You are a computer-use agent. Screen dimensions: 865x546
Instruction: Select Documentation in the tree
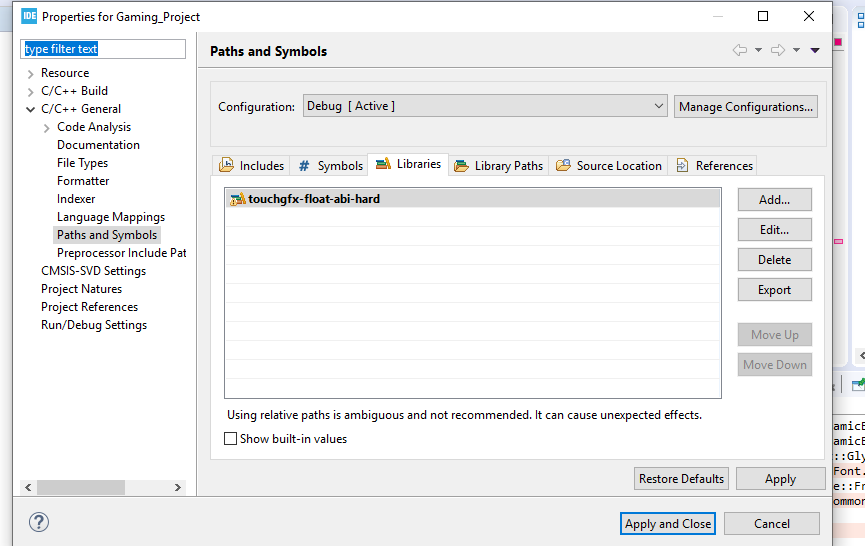coord(98,145)
